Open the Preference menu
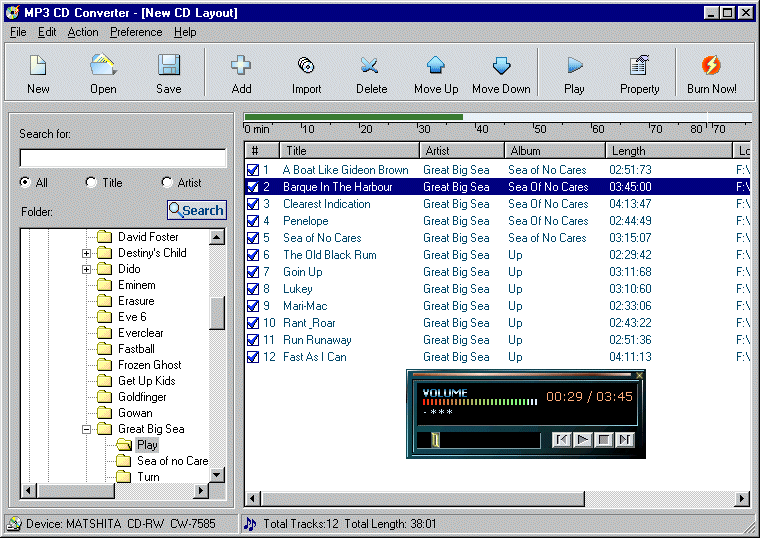The image size is (760, 538). tap(136, 32)
